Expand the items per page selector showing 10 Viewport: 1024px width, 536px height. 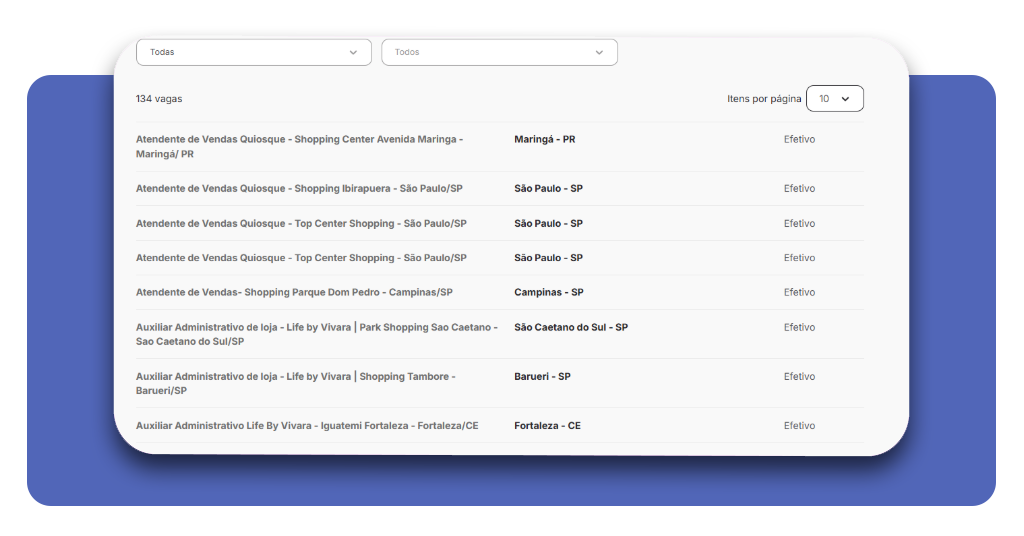[x=835, y=99]
